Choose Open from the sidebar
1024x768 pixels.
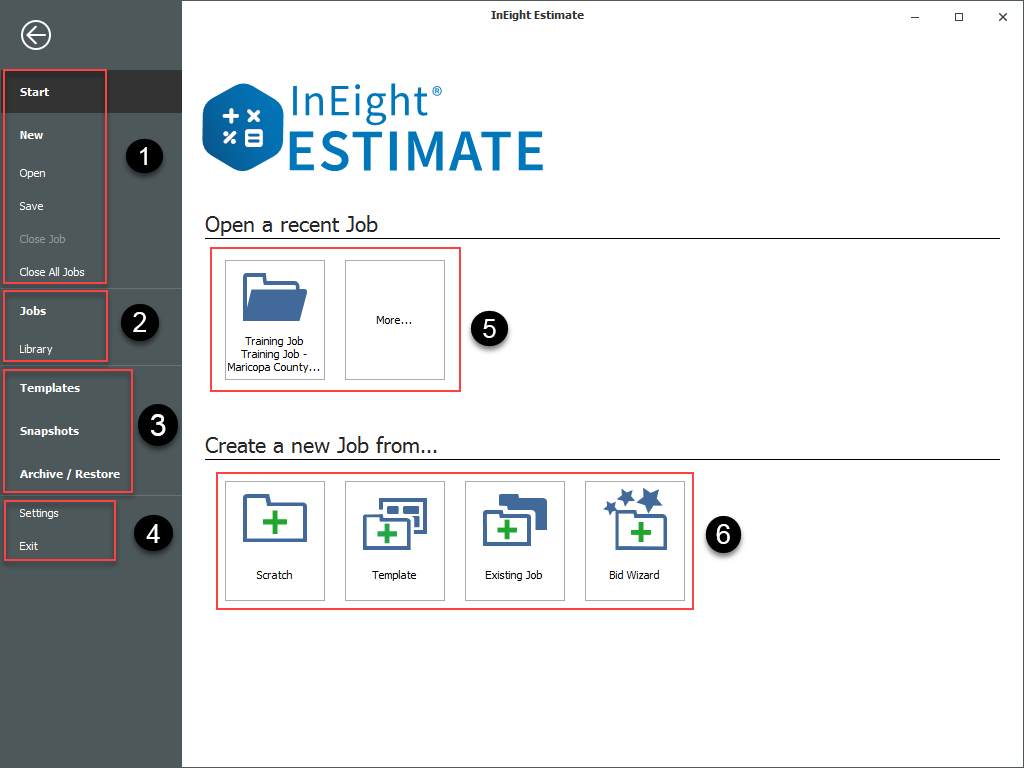[x=33, y=173]
